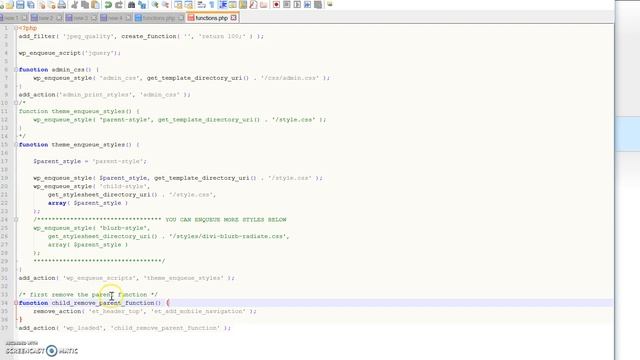
Task: Switch to the new 3 tab
Action: point(81,18)
